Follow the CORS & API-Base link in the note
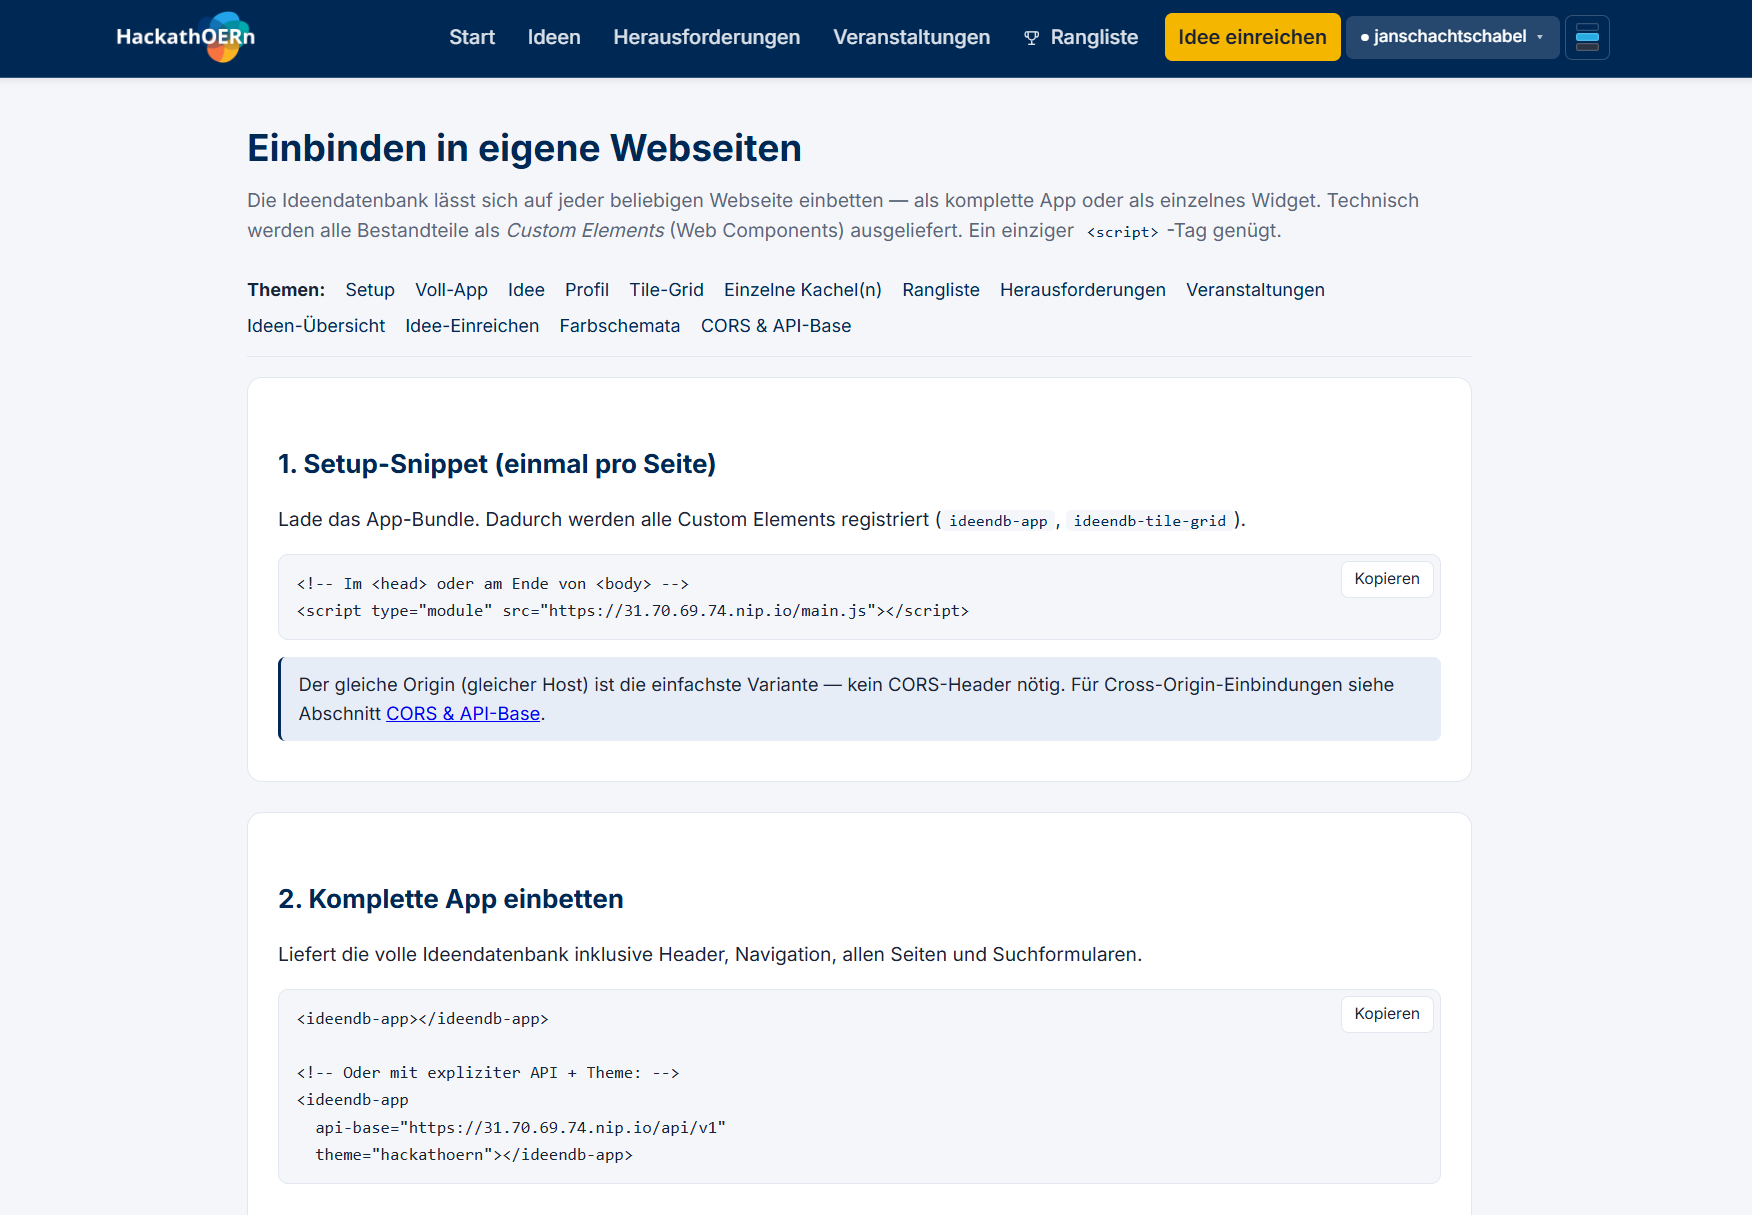The height and width of the screenshot is (1215, 1752). 463,714
